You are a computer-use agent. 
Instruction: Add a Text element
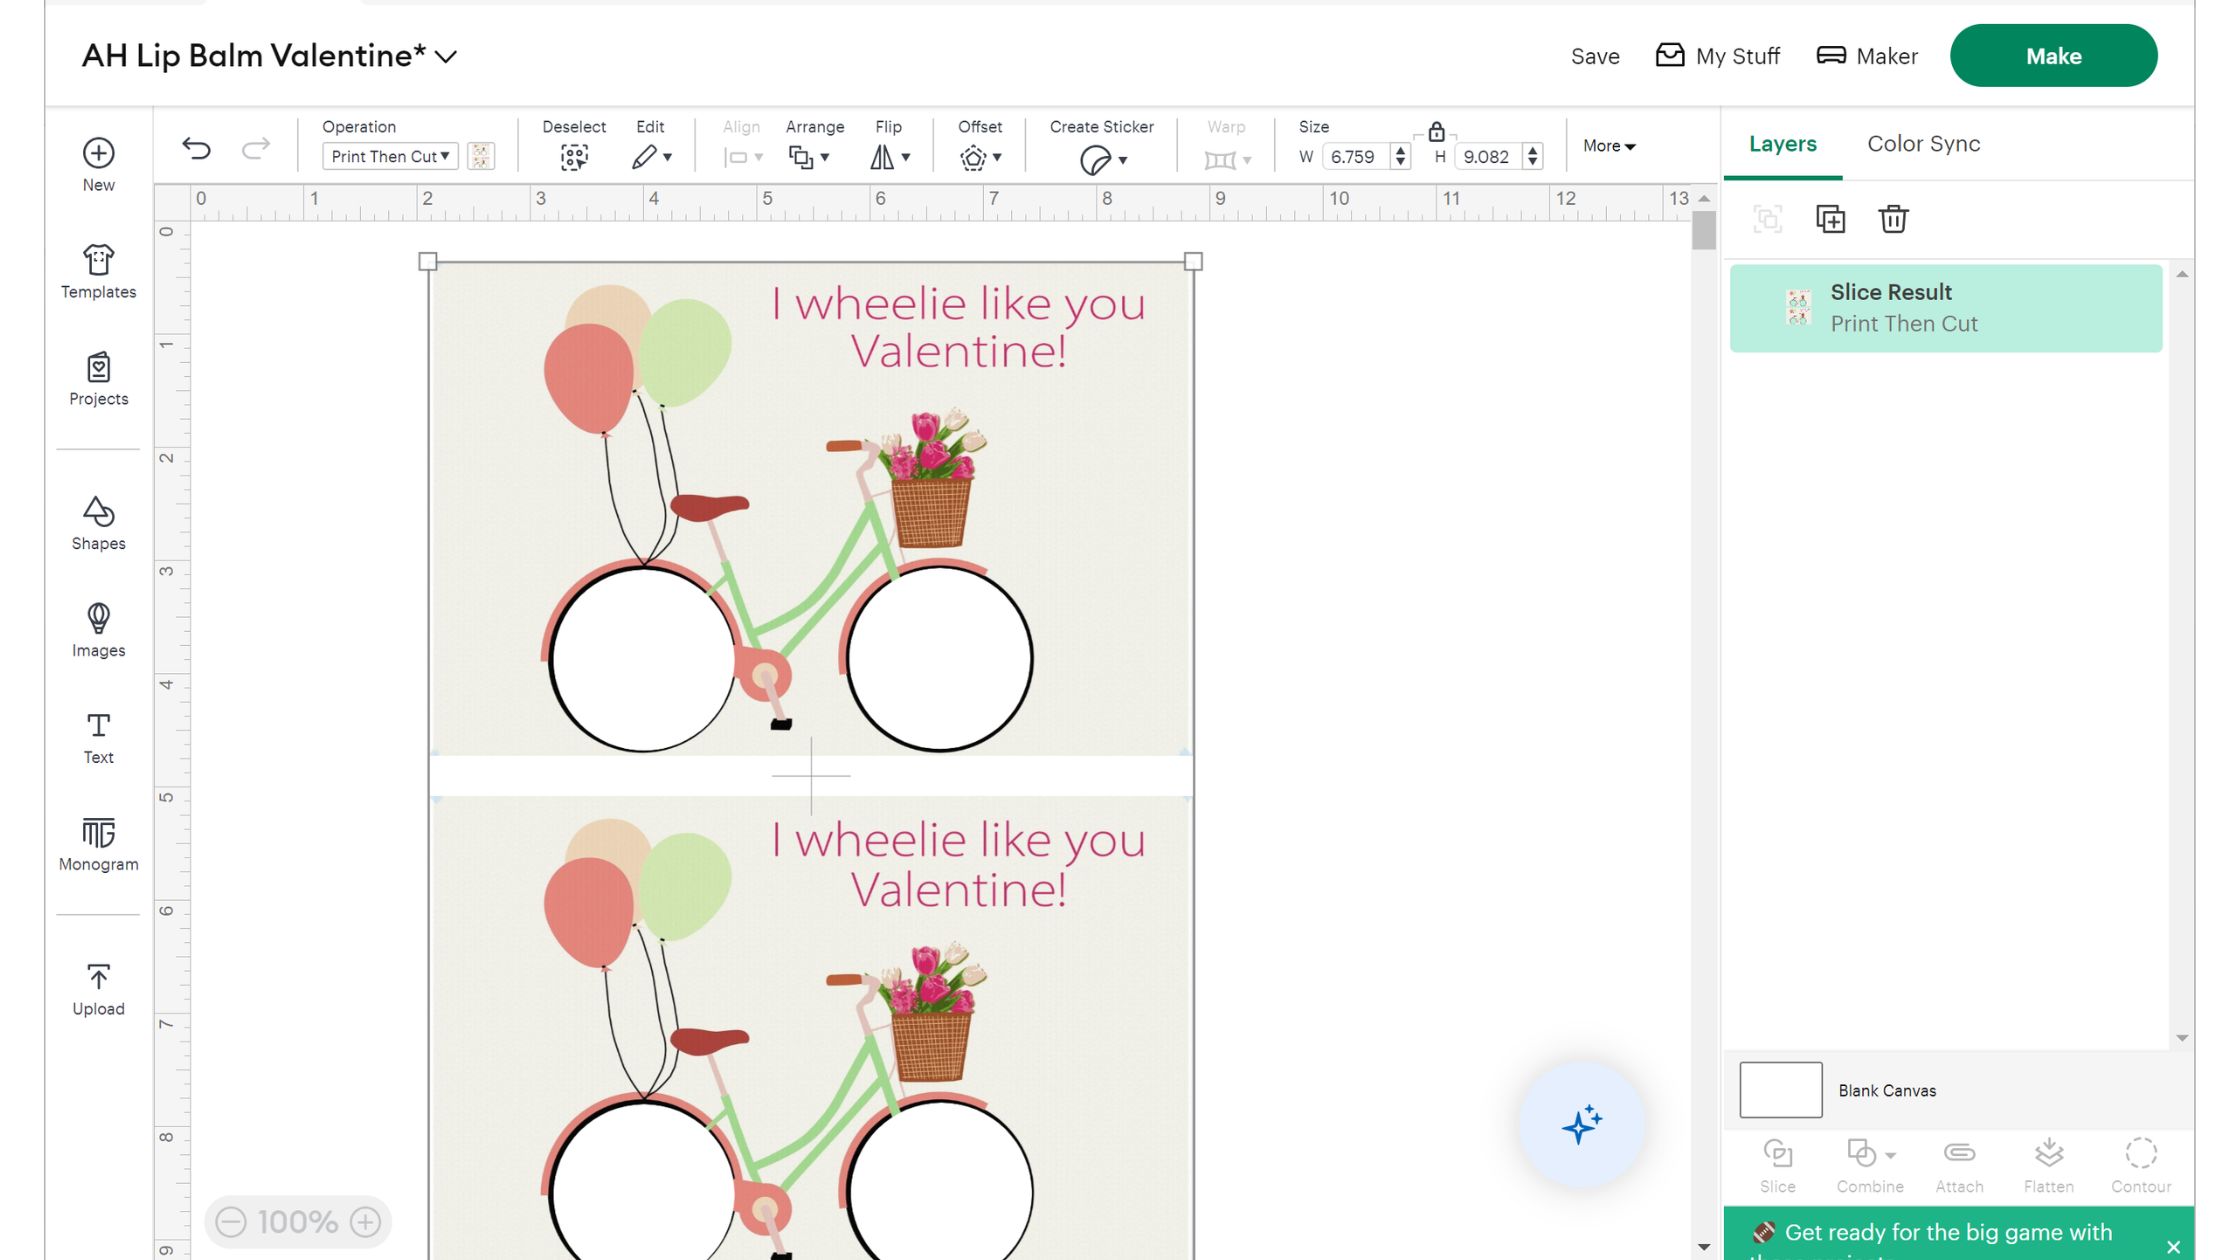pyautogui.click(x=98, y=737)
